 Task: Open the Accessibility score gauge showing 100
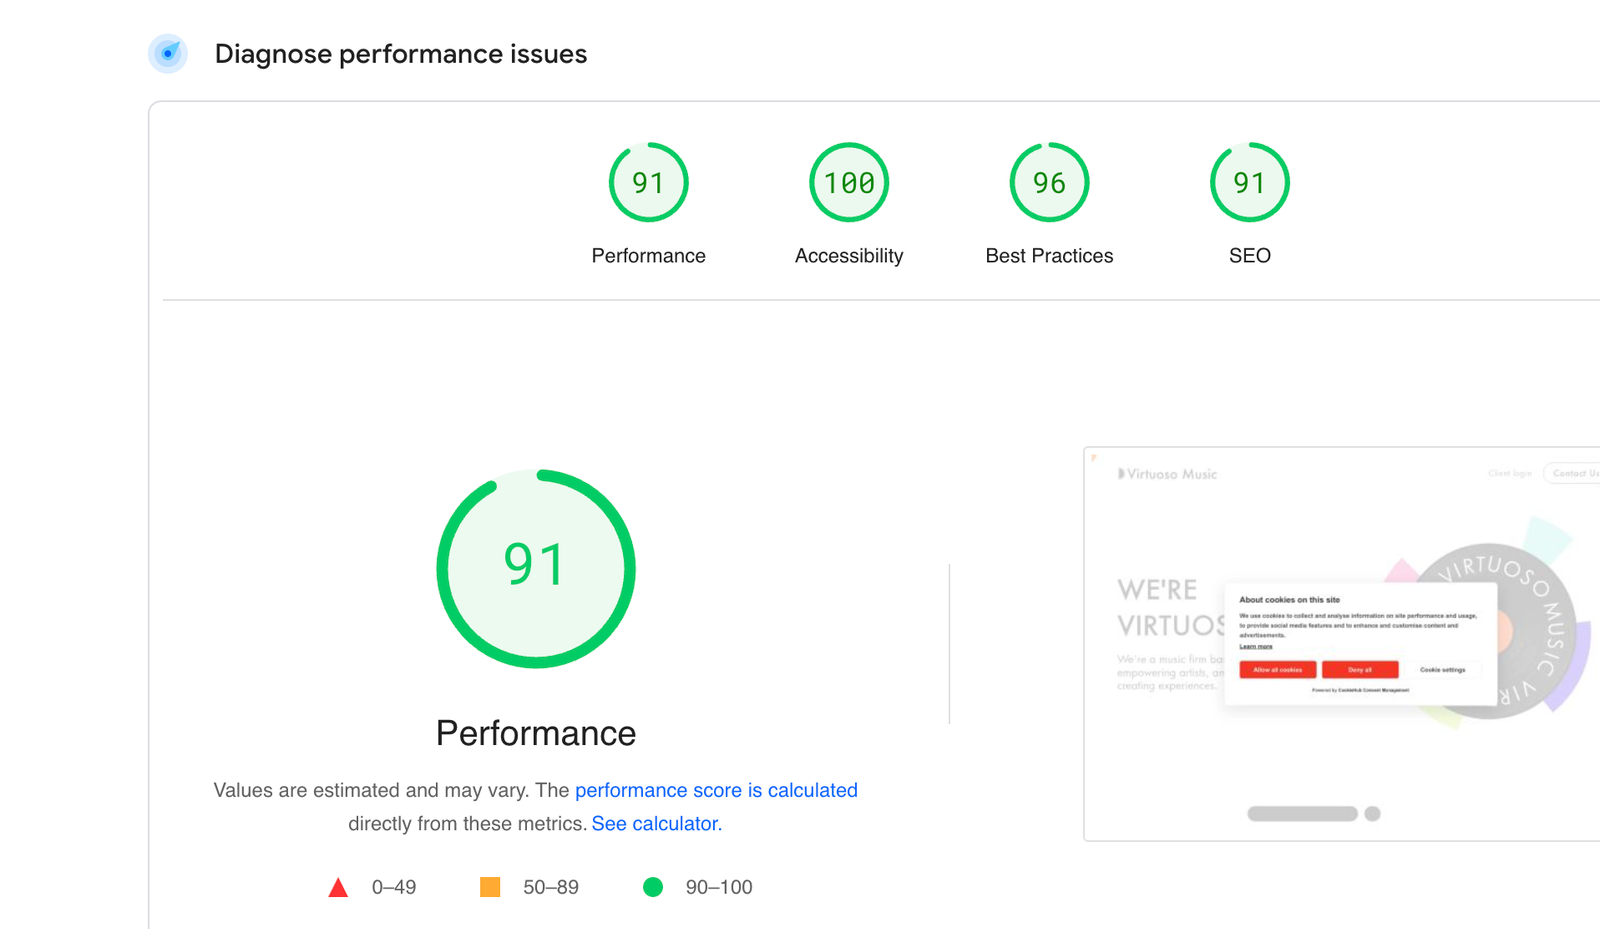(x=849, y=183)
